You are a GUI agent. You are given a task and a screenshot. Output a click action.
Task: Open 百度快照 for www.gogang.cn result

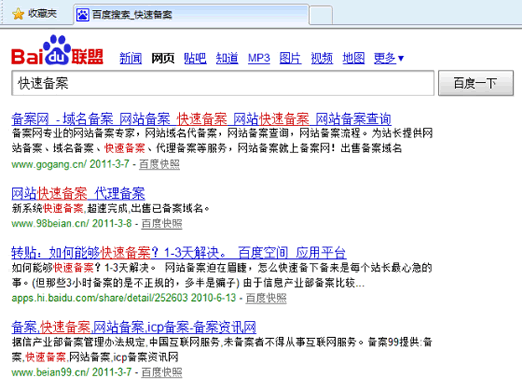point(159,164)
